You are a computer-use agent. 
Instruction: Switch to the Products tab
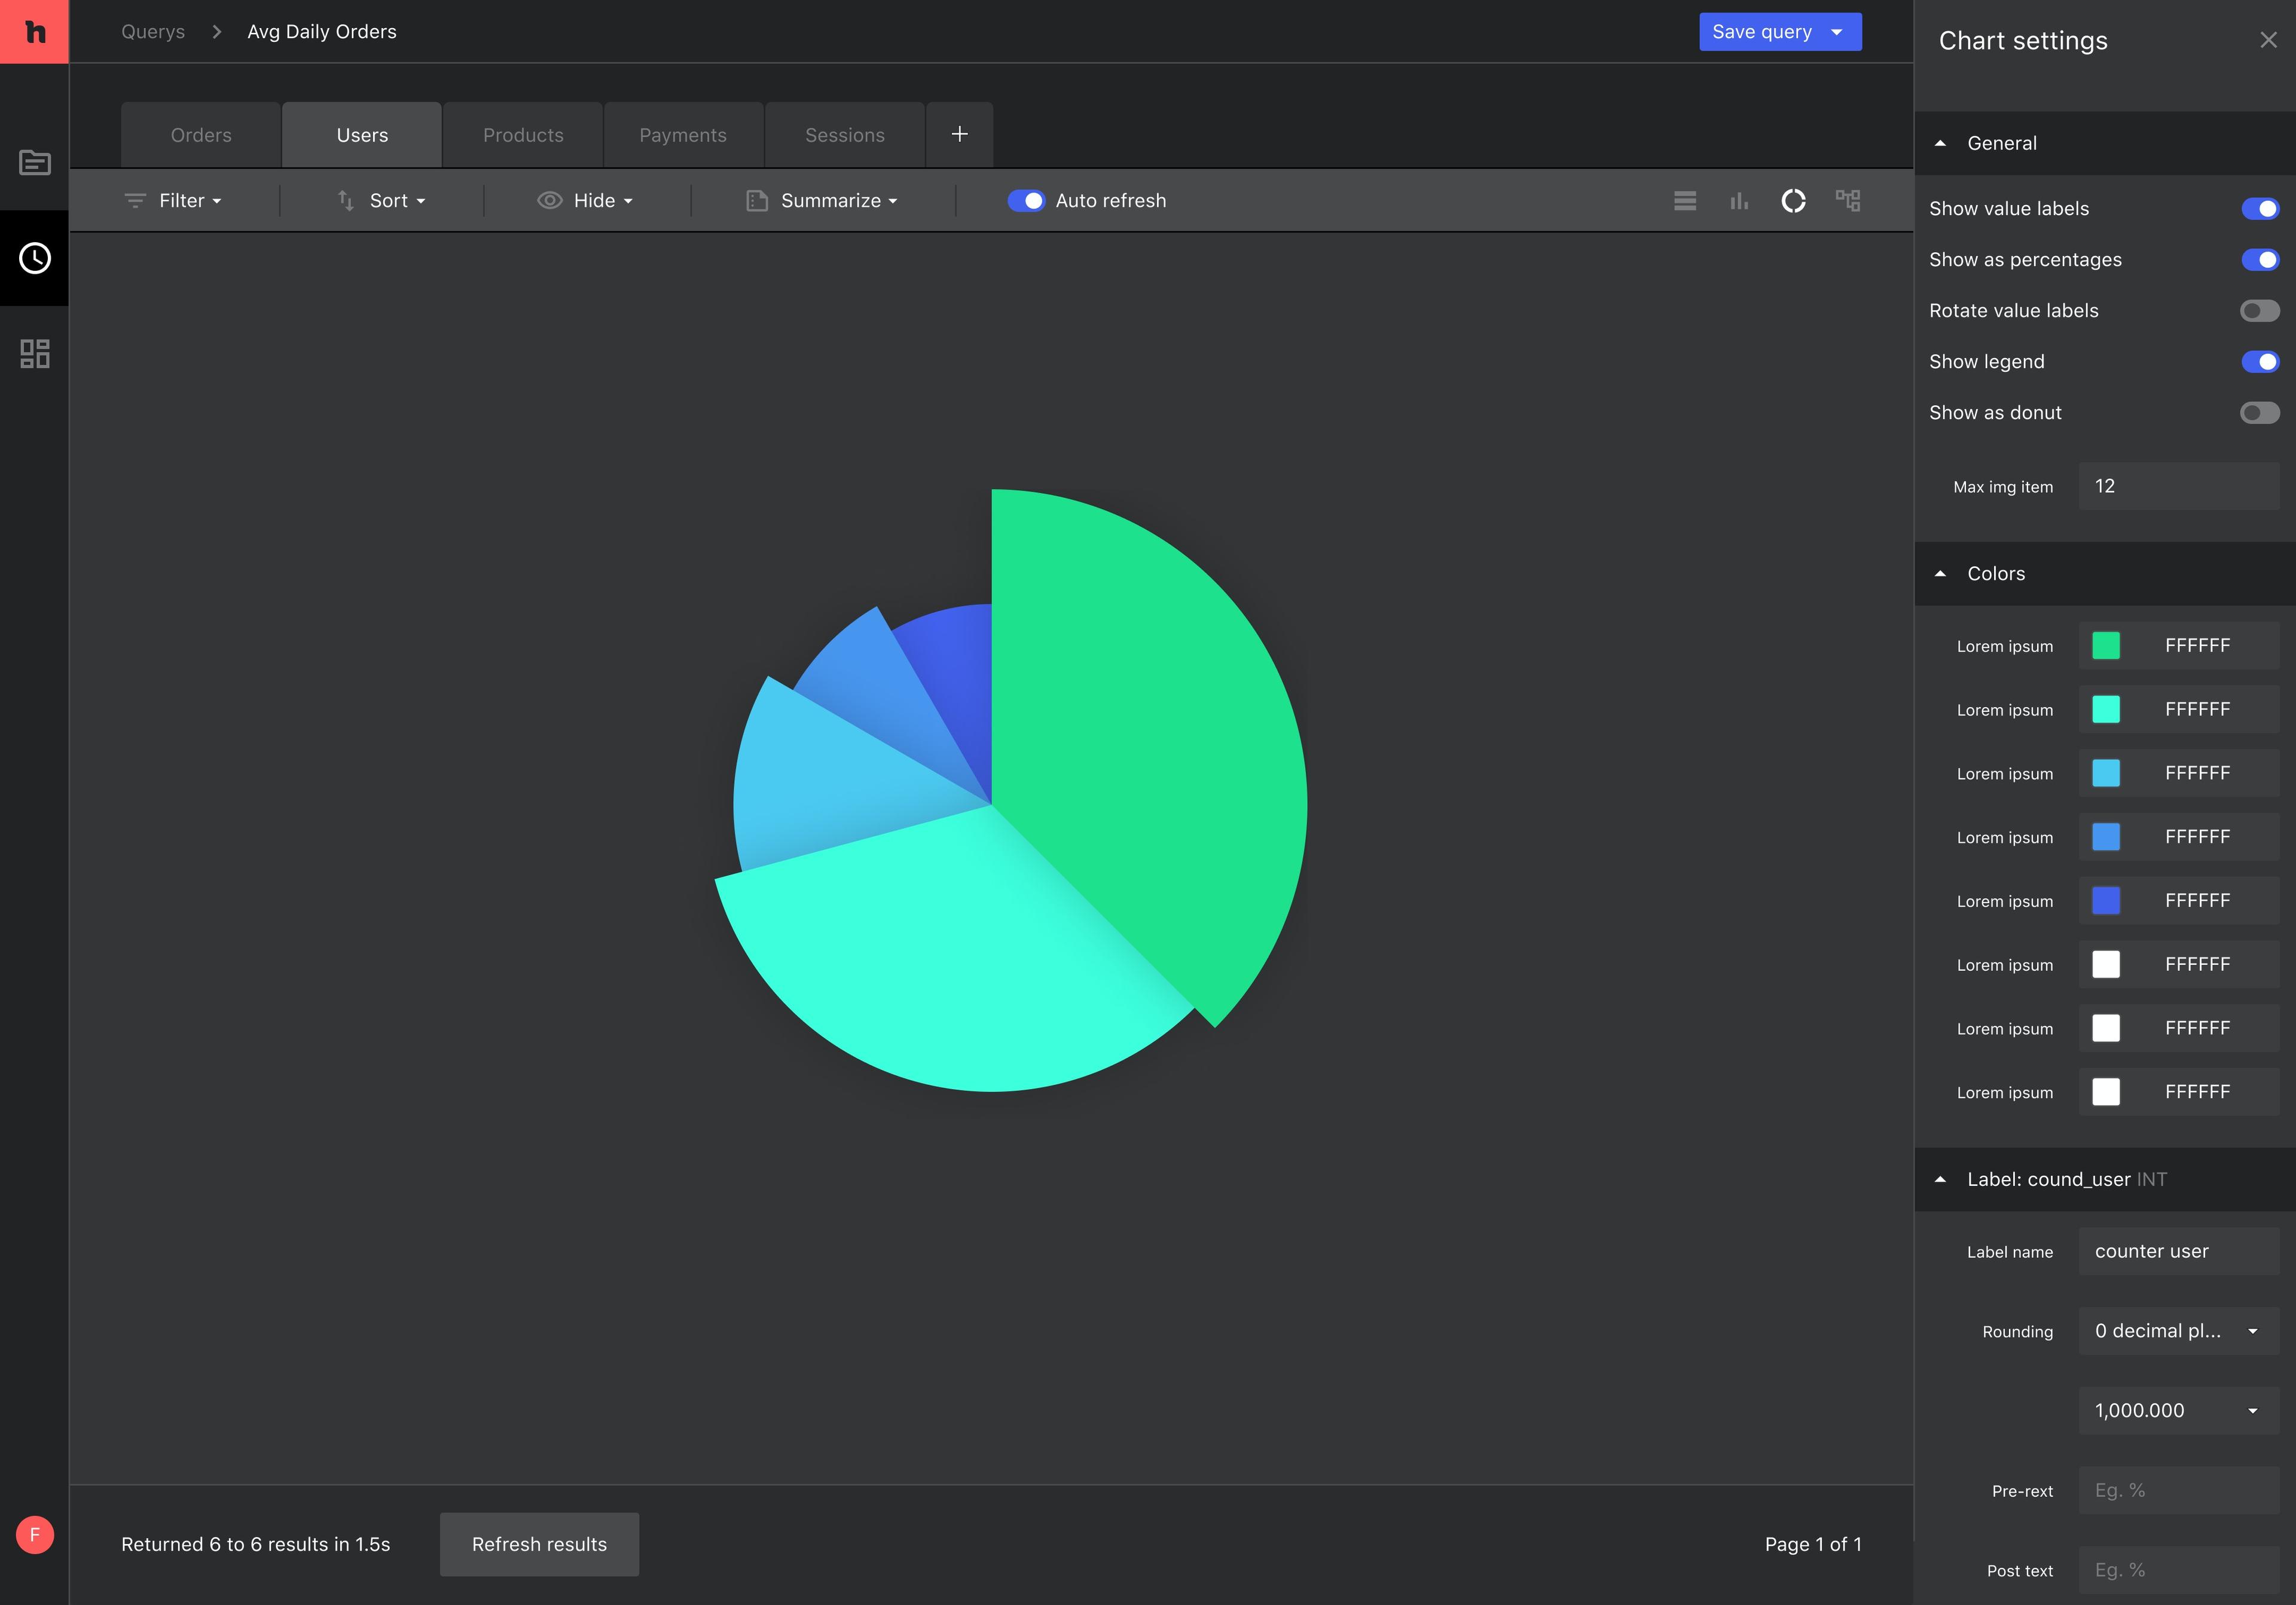pos(523,135)
